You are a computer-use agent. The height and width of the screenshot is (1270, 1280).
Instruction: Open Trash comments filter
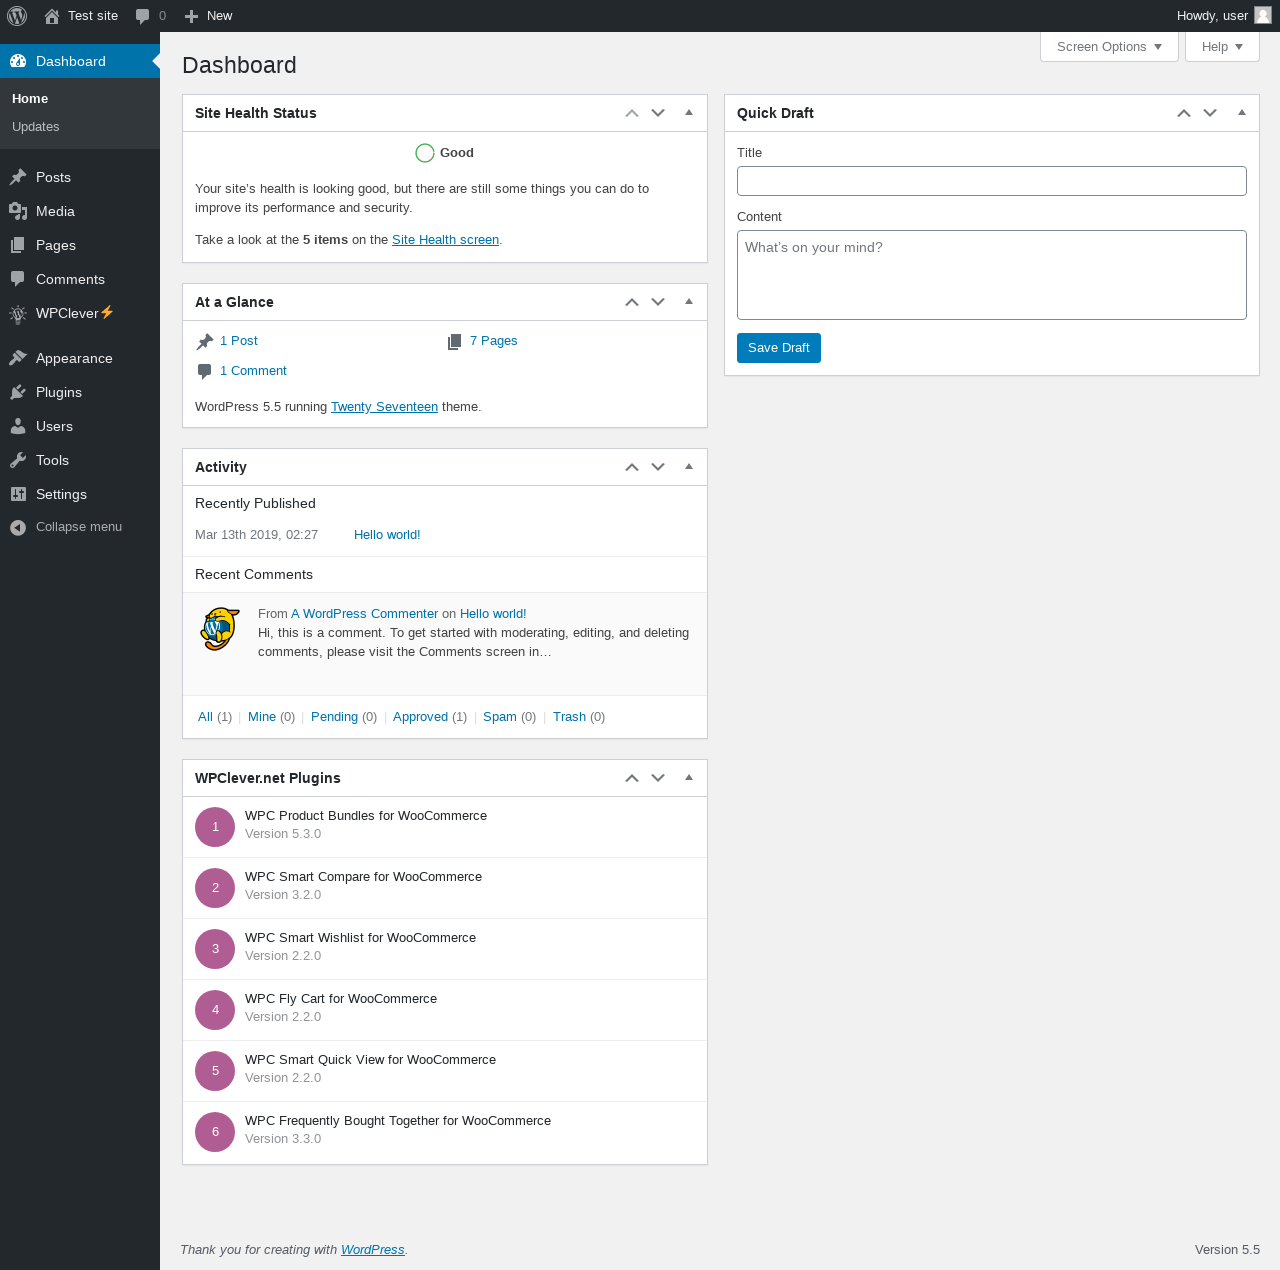(x=569, y=717)
